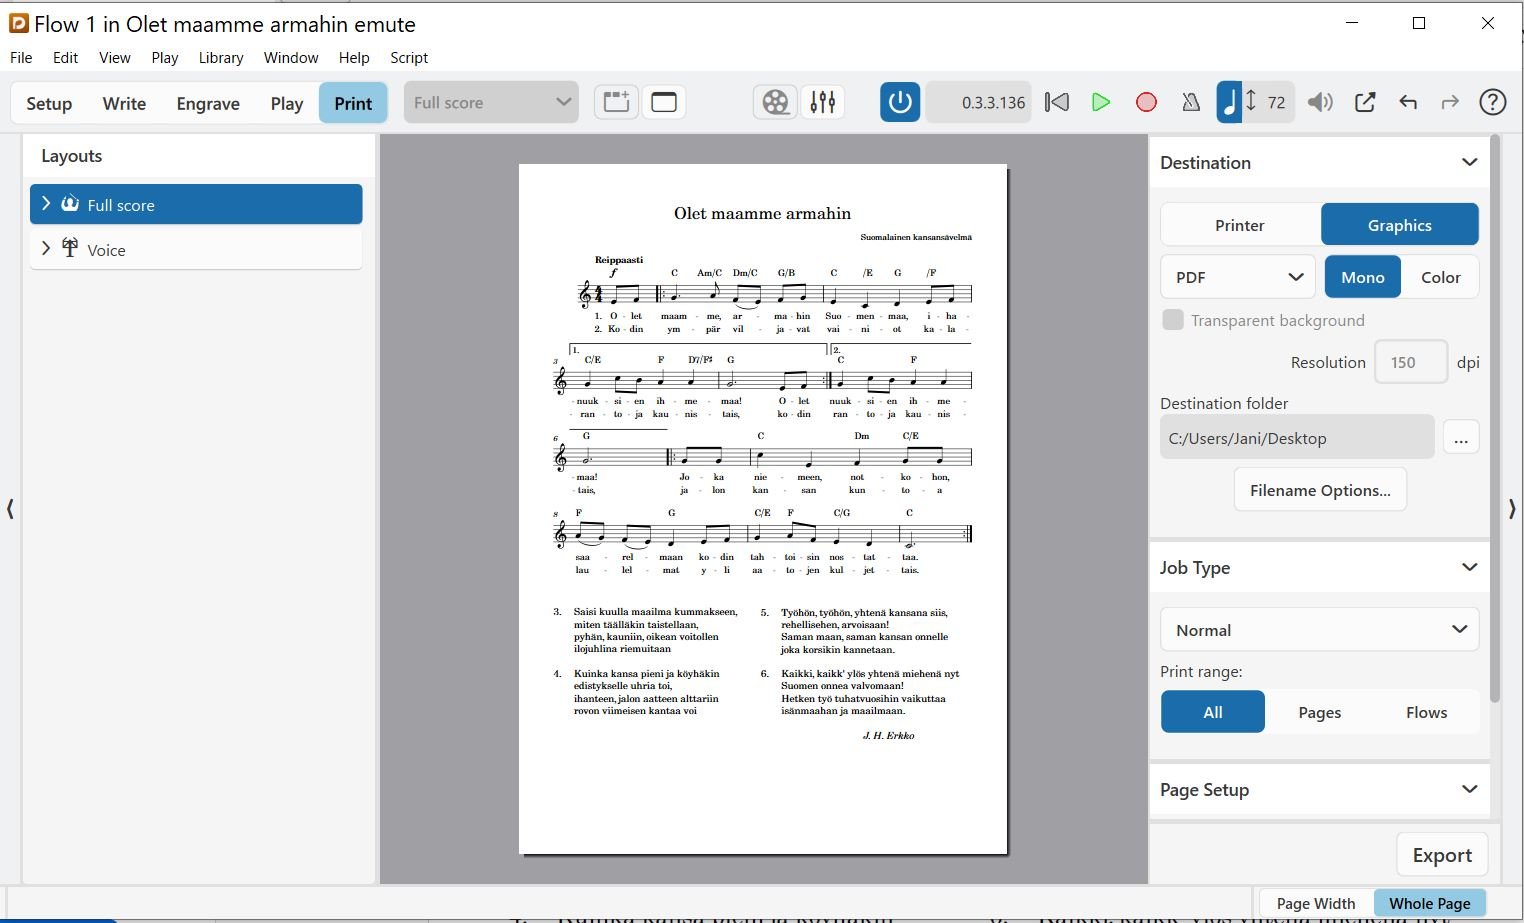Viewport: 1524px width, 923px height.
Task: Open the Library menu
Action: (x=221, y=58)
